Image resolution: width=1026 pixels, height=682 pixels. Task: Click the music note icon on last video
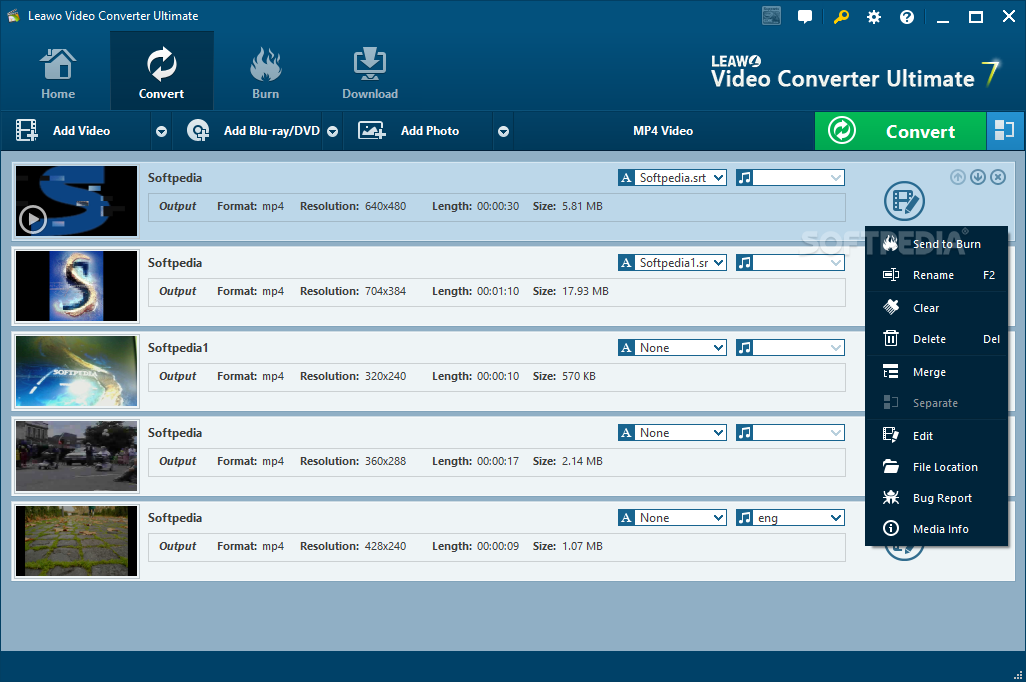point(744,518)
